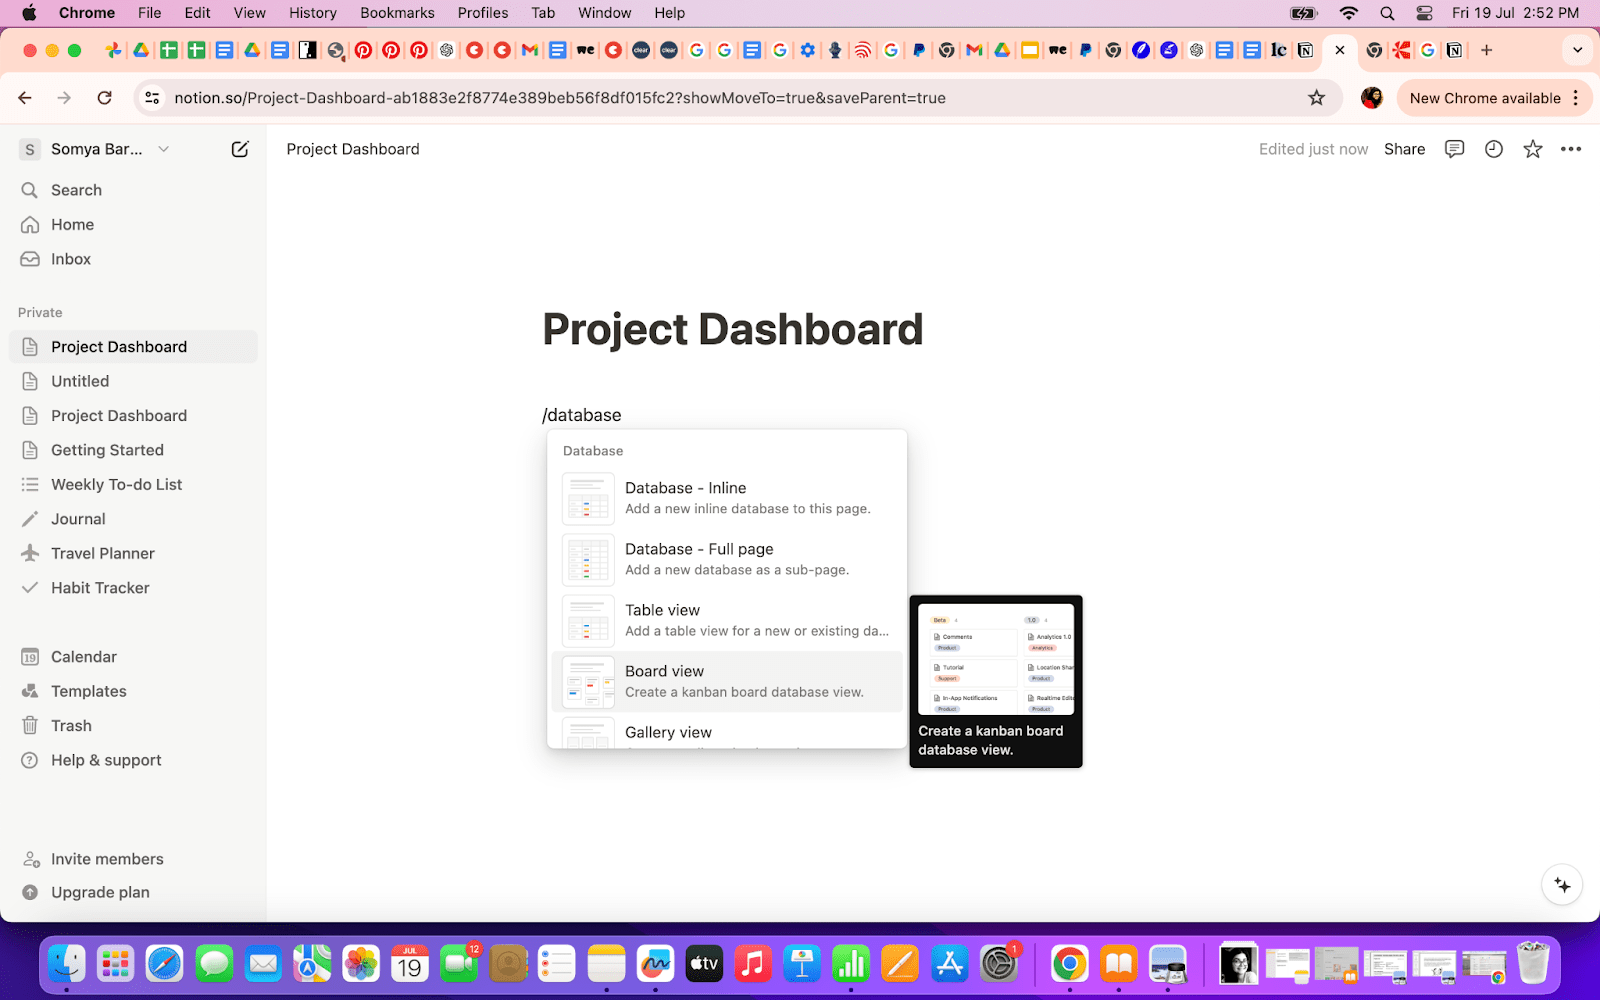View comments on Project Dashboard
Image resolution: width=1600 pixels, height=1000 pixels.
[1453, 148]
